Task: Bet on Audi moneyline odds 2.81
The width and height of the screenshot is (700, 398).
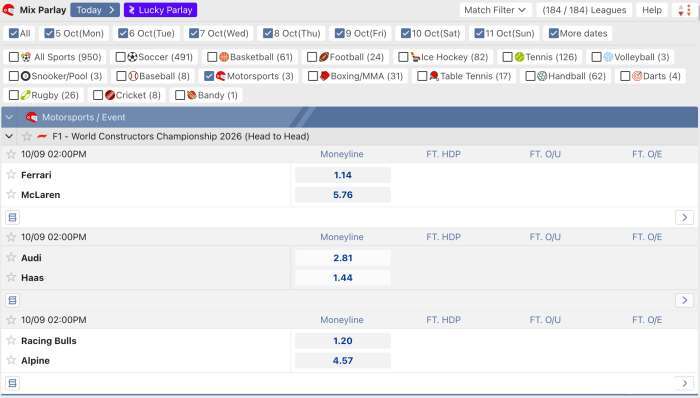Action: click(x=343, y=258)
